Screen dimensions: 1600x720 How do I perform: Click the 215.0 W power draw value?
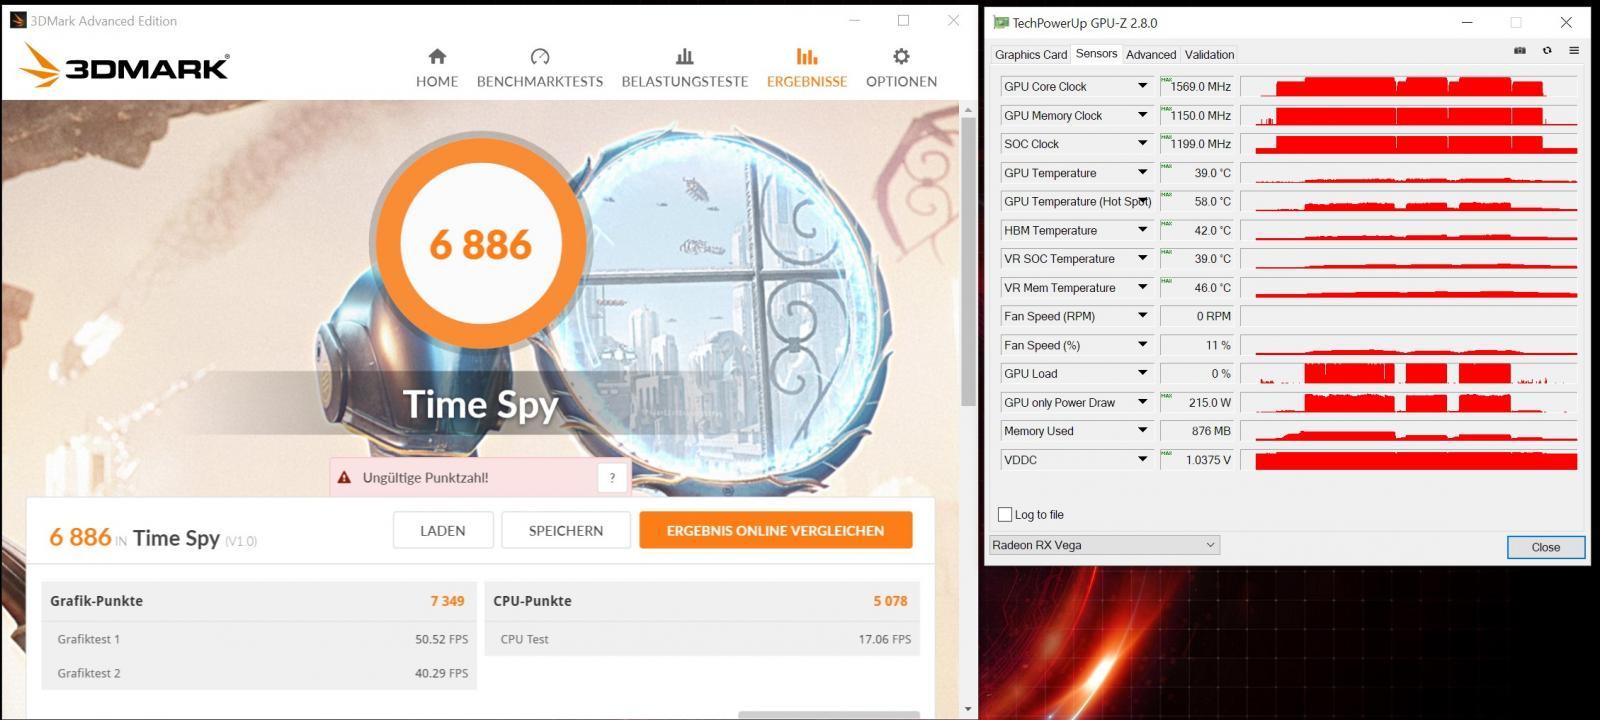[1196, 403]
